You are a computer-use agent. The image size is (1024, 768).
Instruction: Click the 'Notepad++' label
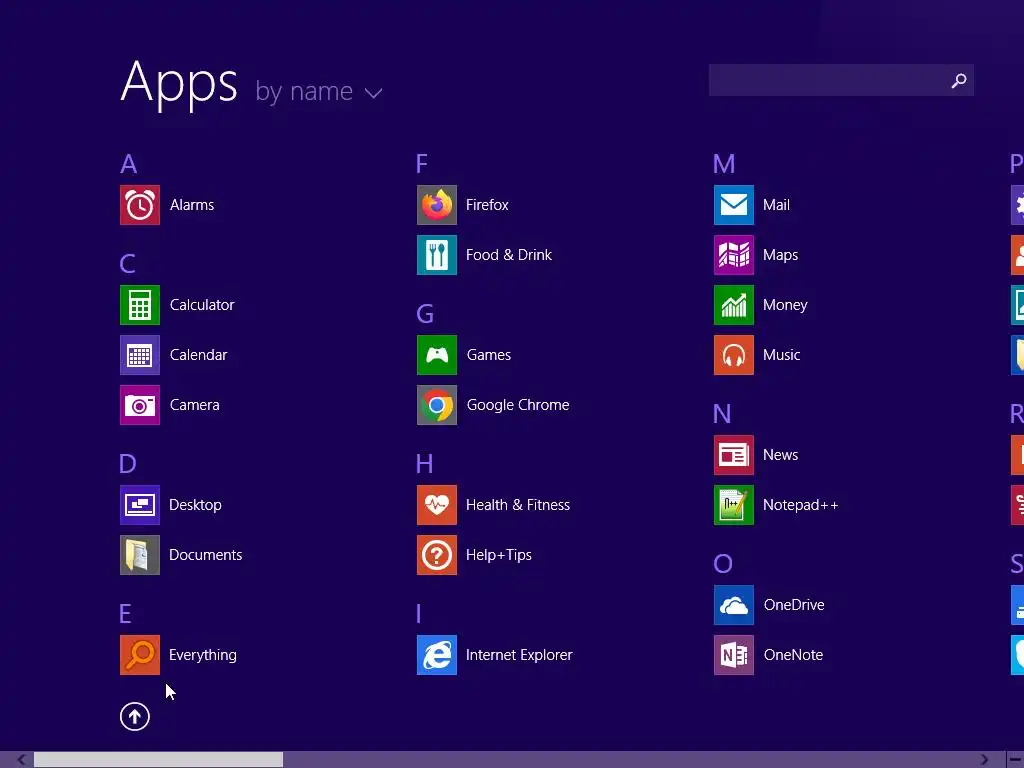tap(801, 505)
